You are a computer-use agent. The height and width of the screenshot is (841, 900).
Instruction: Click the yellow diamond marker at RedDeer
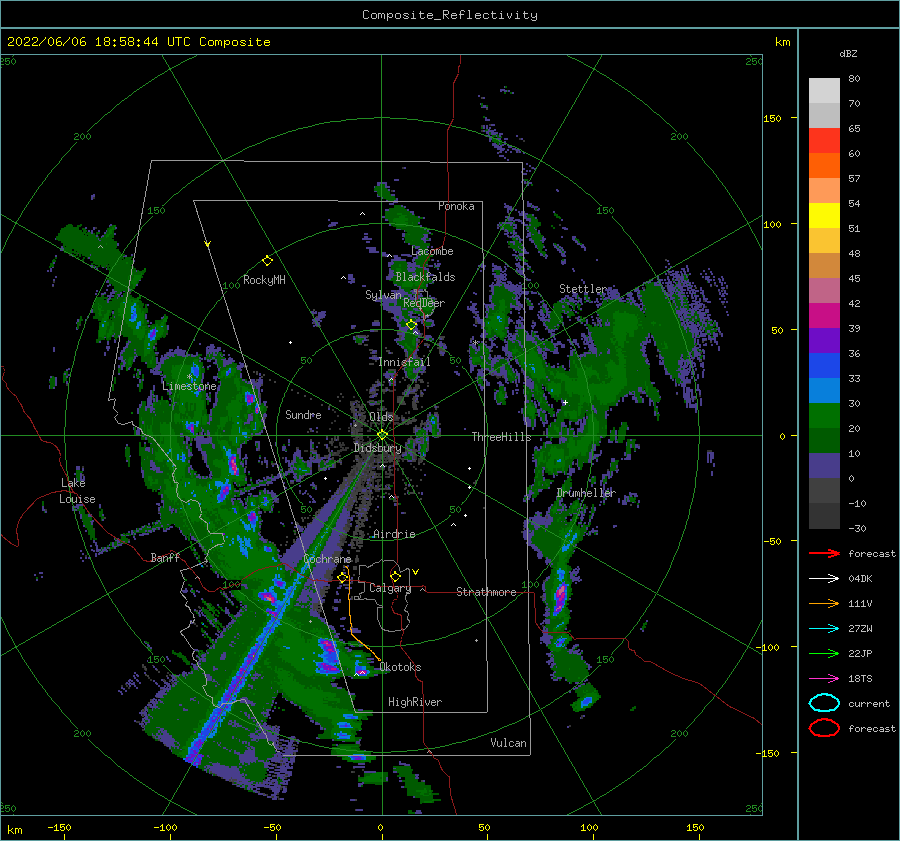tap(412, 325)
